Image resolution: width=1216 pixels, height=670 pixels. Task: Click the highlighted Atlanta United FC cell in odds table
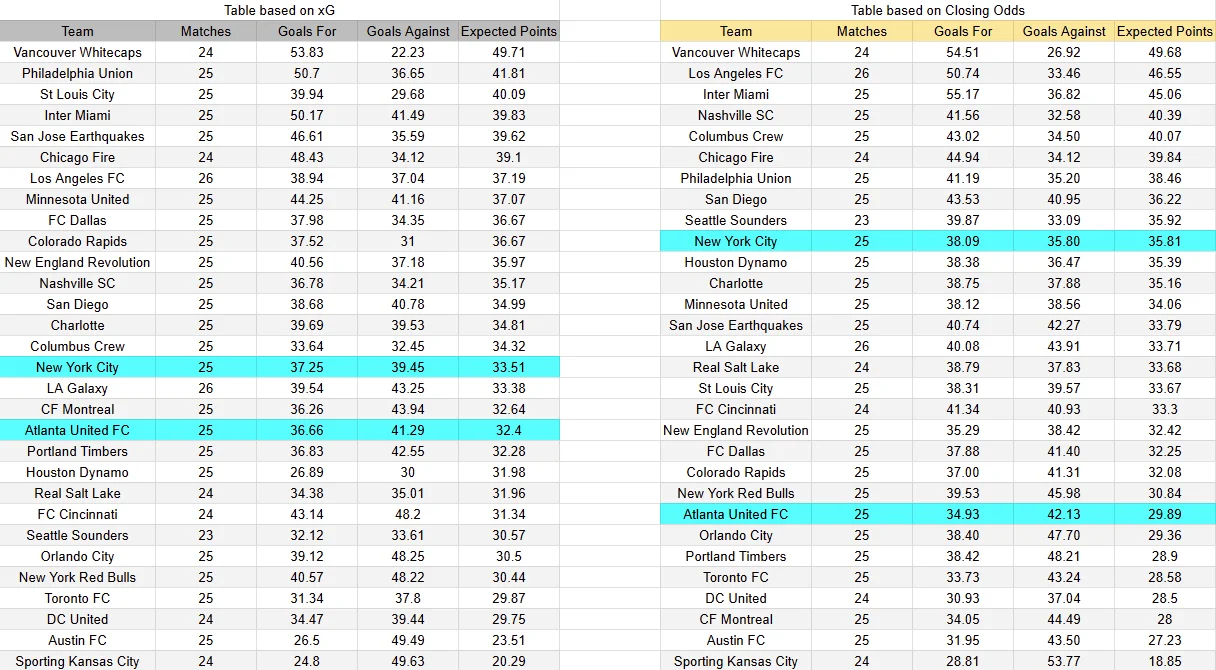pyautogui.click(x=736, y=514)
